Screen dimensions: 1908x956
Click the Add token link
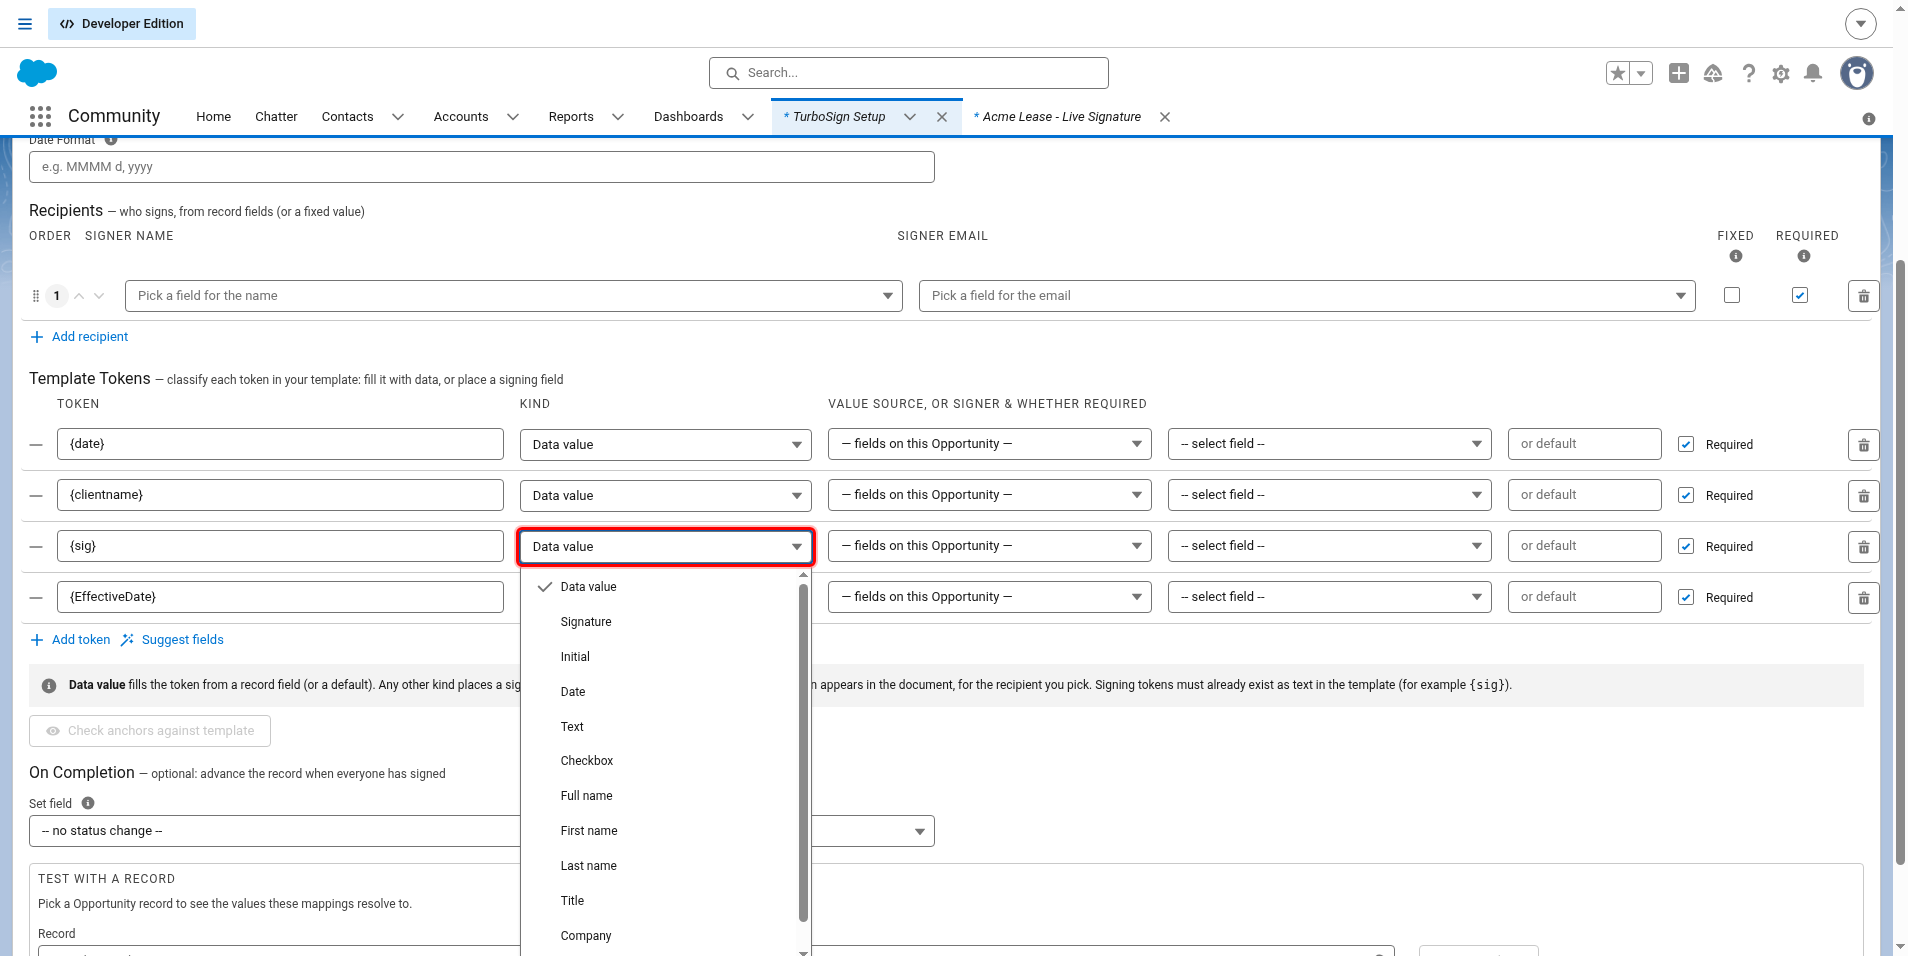click(x=71, y=640)
